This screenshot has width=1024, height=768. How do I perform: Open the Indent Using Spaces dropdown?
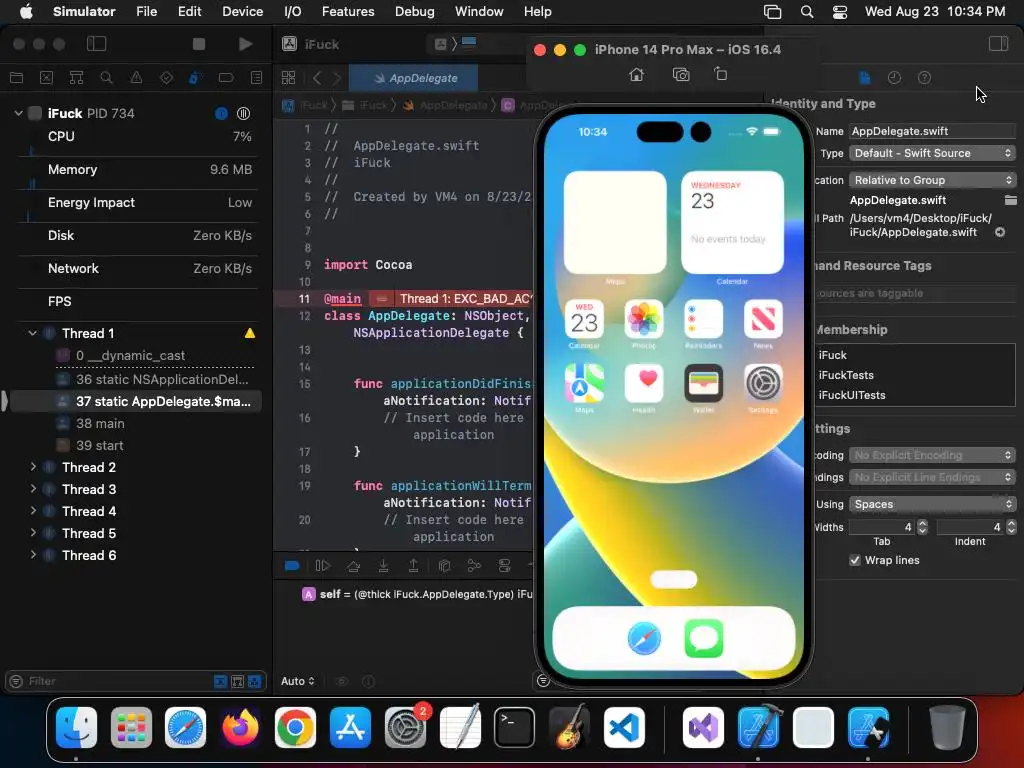click(932, 504)
